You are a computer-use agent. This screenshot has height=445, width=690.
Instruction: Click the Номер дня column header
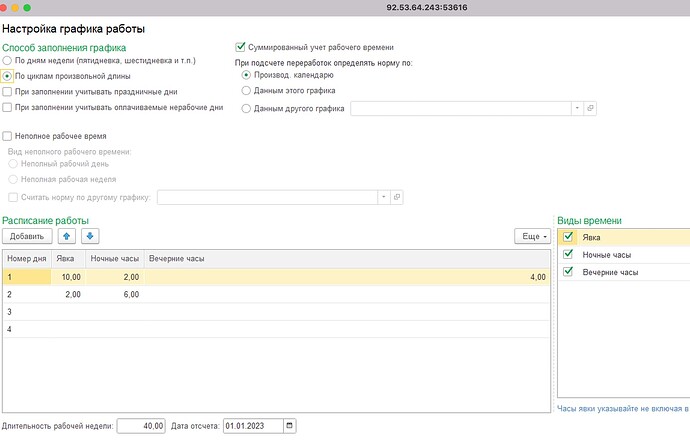pyautogui.click(x=27, y=259)
